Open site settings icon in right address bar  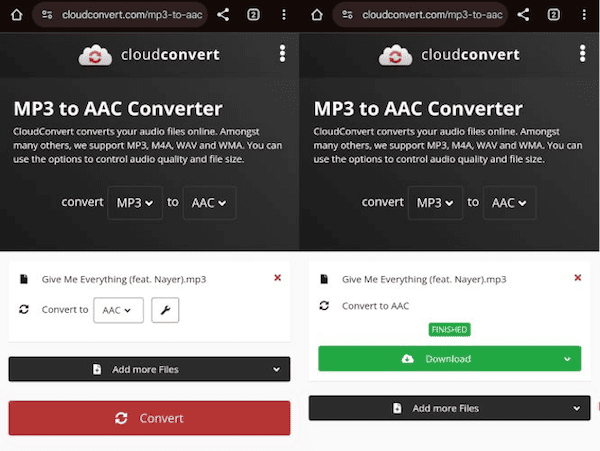347,15
